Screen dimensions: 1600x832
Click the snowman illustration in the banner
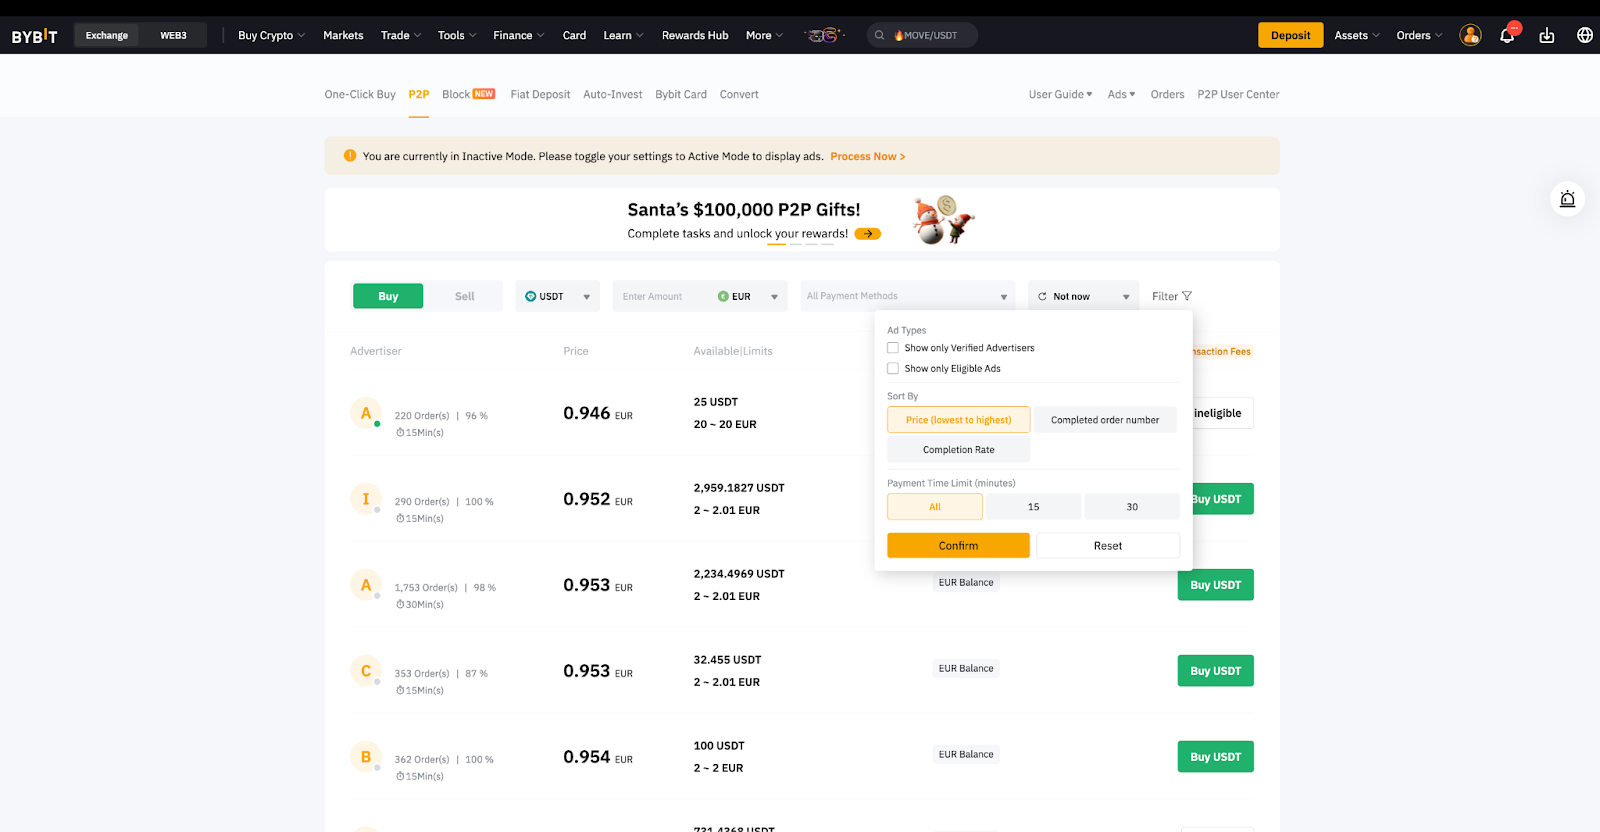tap(943, 220)
